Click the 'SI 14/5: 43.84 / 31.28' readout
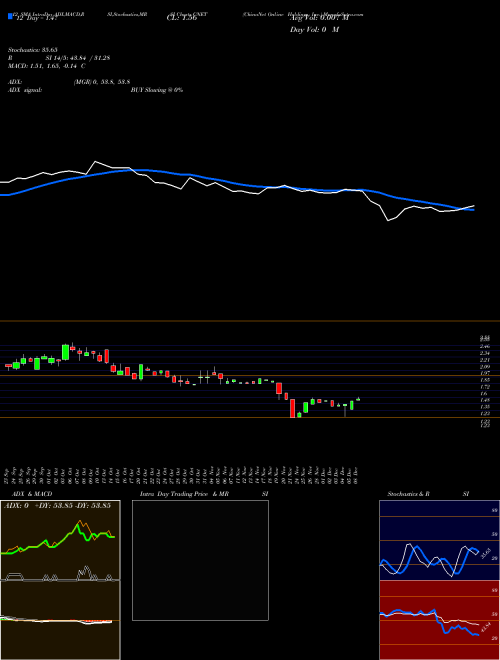 [78, 58]
